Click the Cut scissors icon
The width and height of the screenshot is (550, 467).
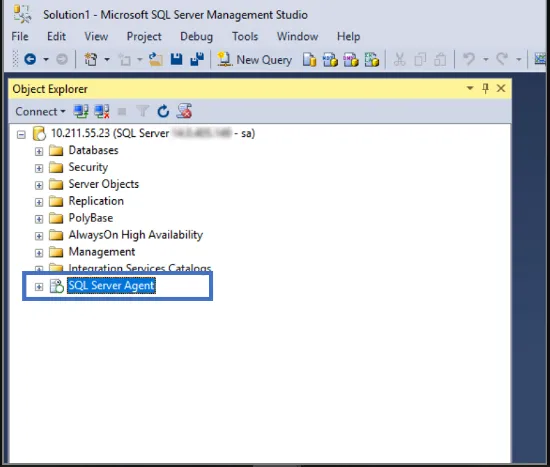tap(400, 60)
